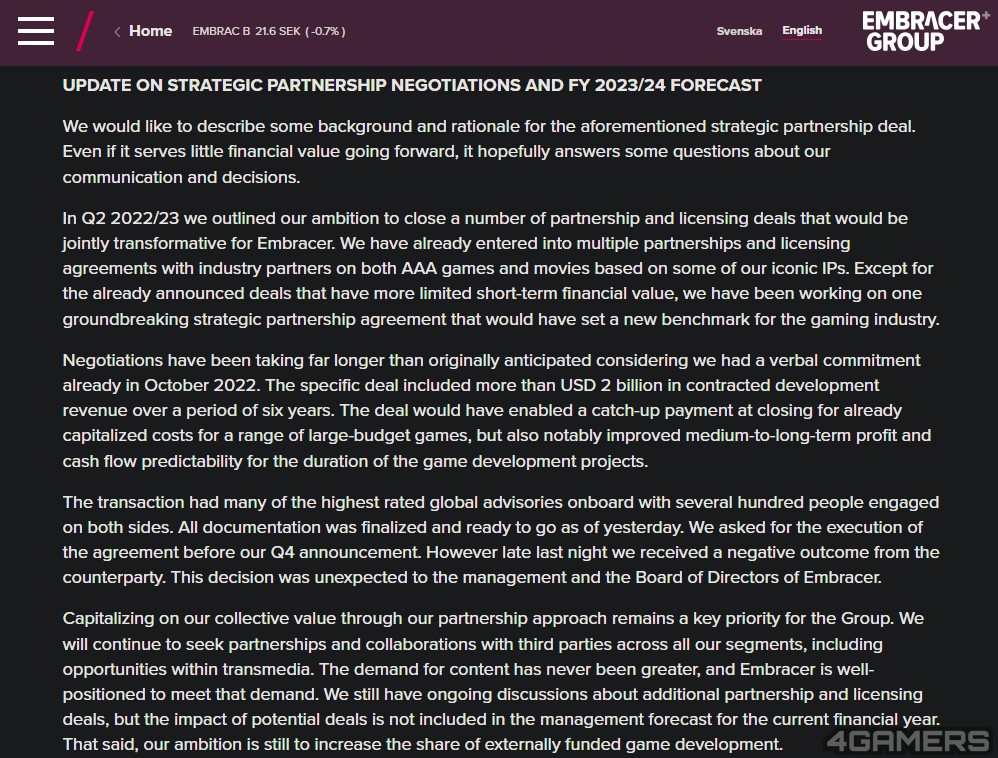This screenshot has width=998, height=758.
Task: Click the paragraph starting 'Negotiations have been'
Action: (496, 411)
